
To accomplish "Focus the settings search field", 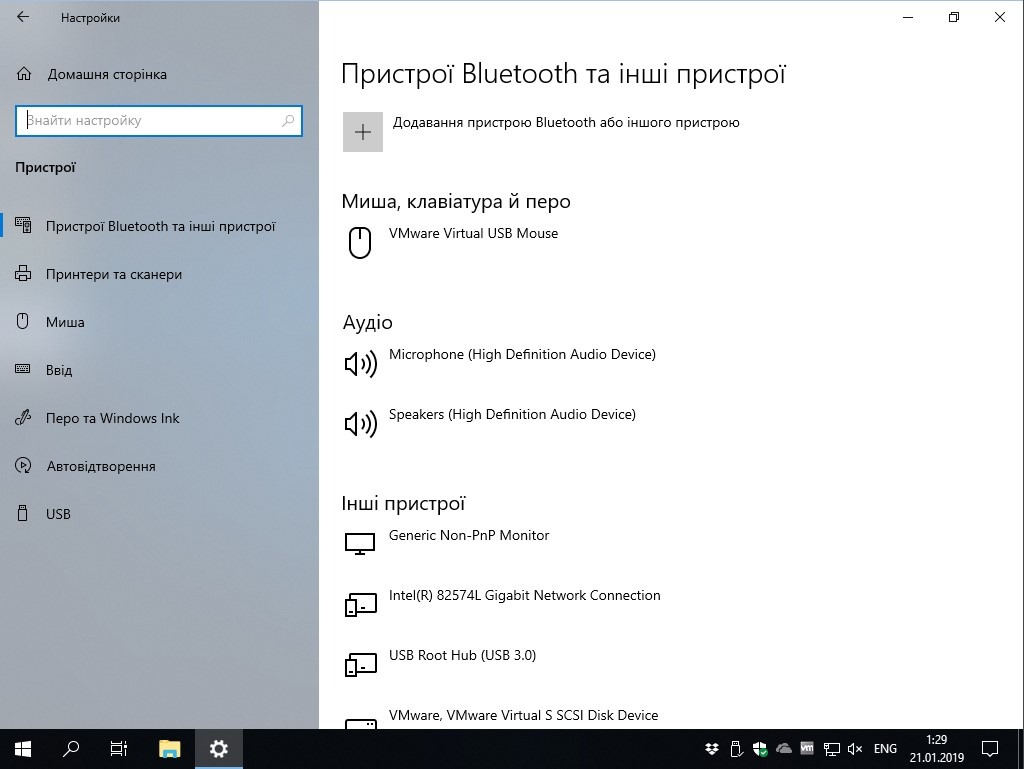I will [159, 121].
